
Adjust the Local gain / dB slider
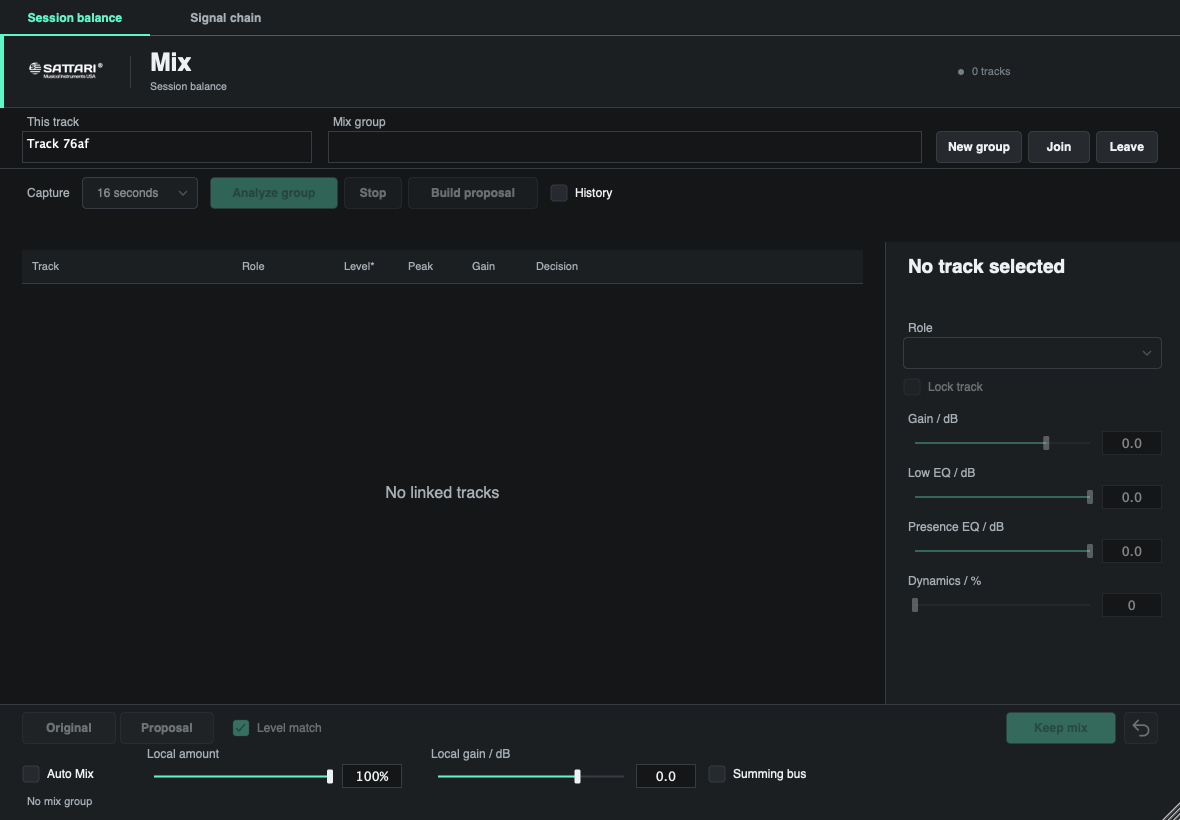531,776
